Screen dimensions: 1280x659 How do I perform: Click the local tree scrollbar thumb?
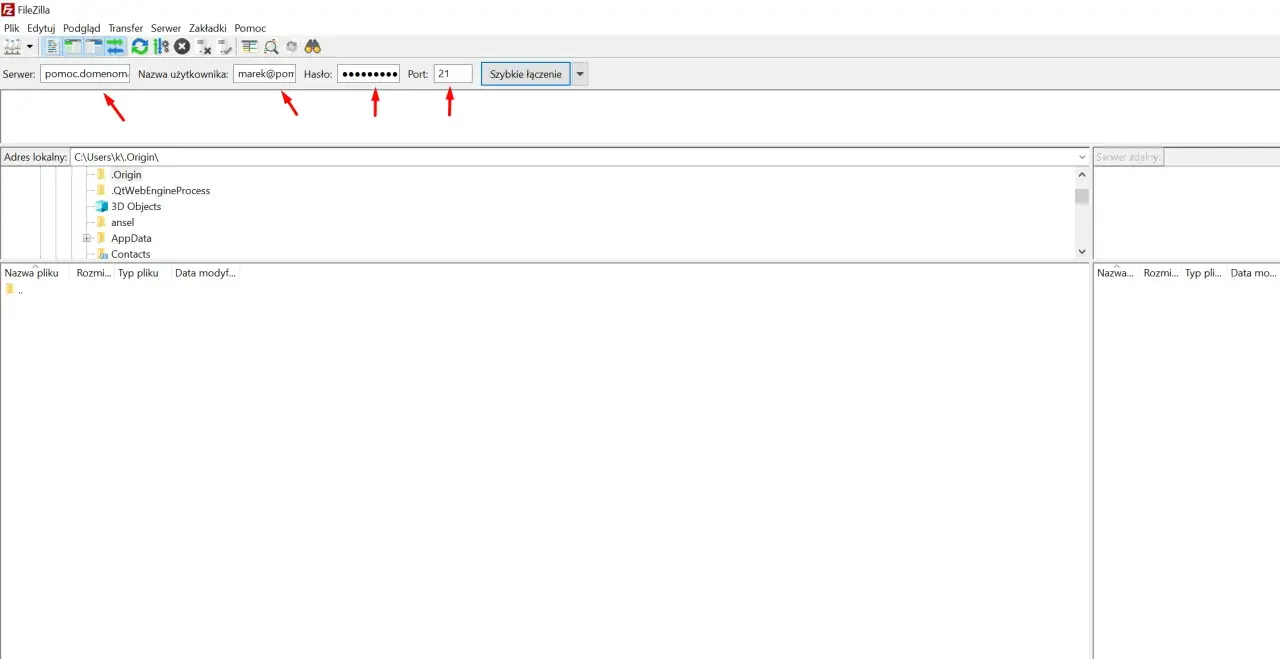click(x=1082, y=196)
